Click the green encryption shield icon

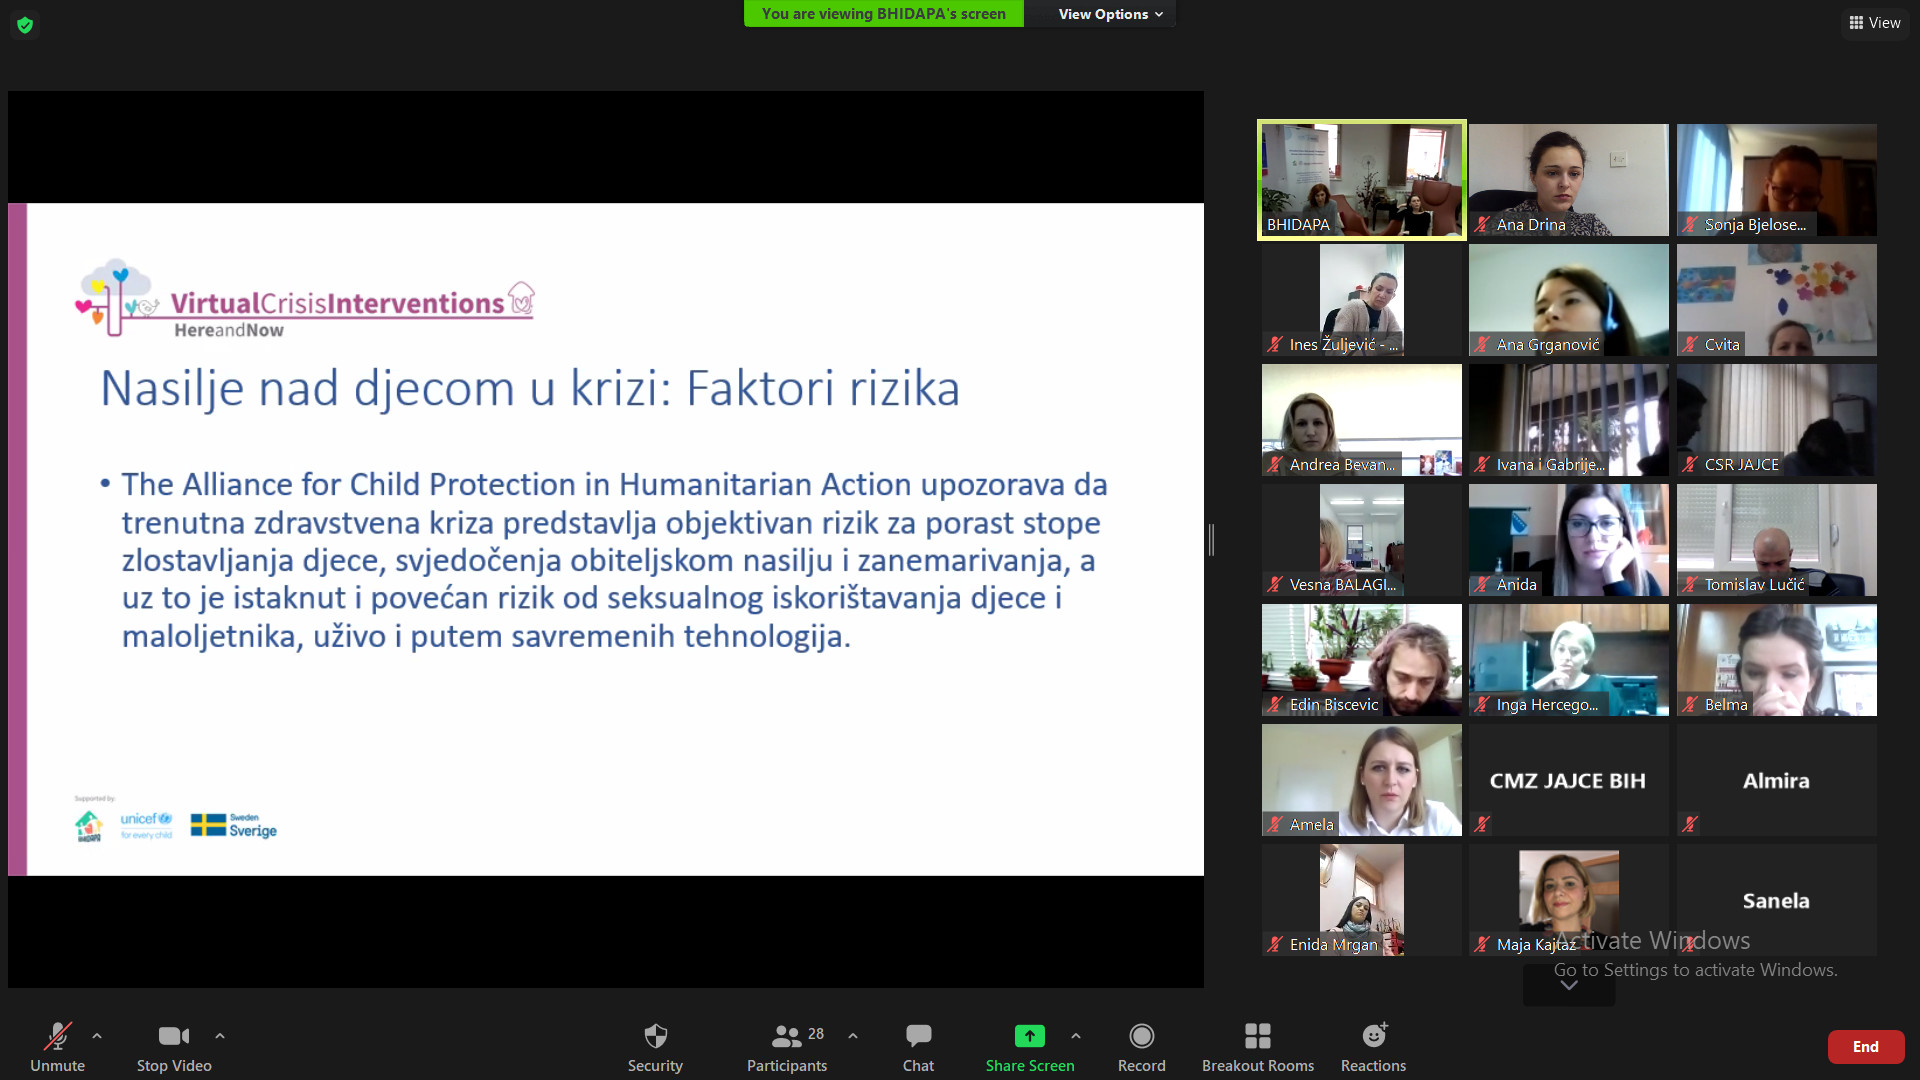pos(25,25)
